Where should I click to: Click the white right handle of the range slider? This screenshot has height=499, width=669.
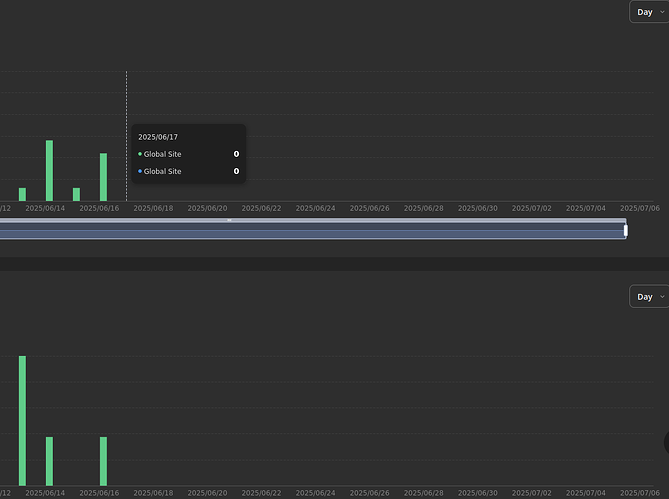(x=625, y=230)
